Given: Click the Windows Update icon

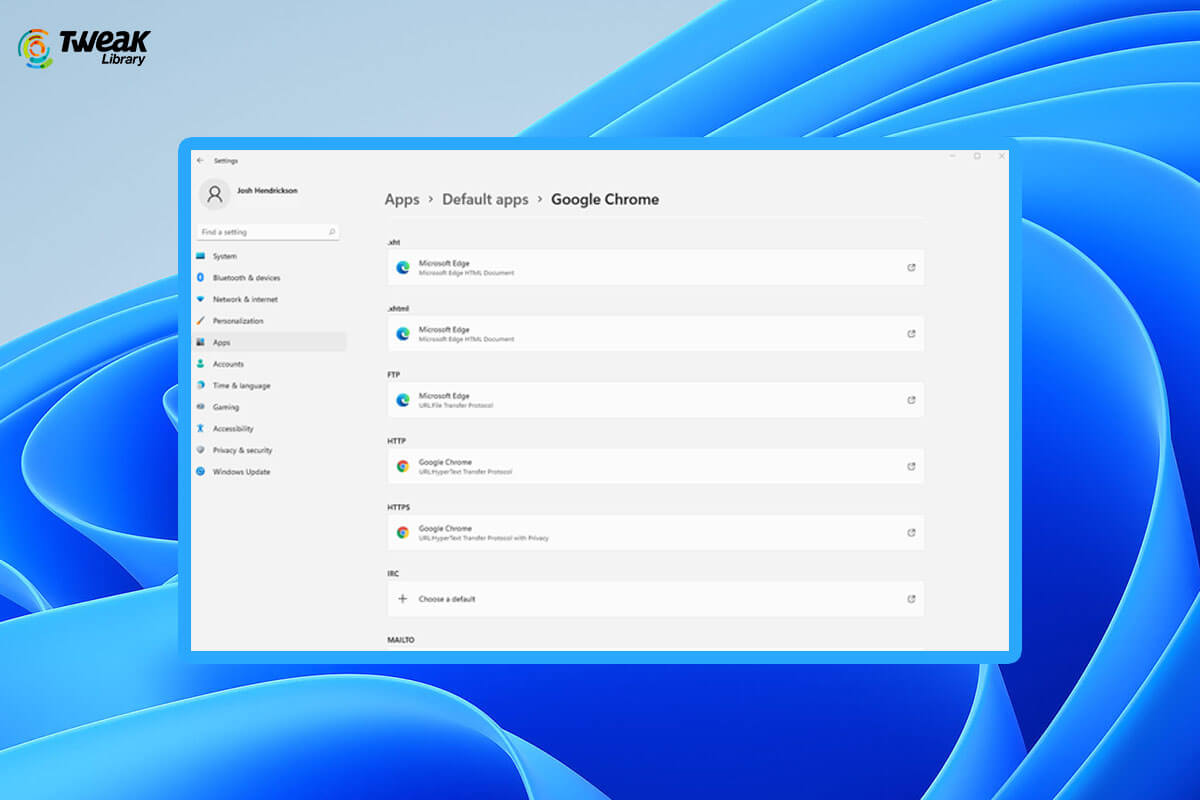Looking at the screenshot, I should tap(199, 471).
